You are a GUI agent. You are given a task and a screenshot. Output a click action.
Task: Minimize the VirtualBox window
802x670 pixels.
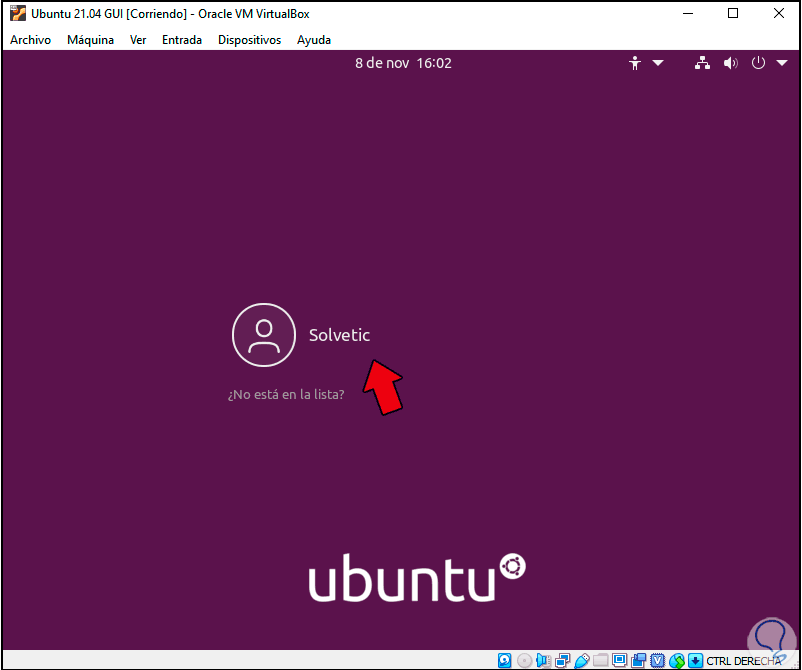coord(688,13)
